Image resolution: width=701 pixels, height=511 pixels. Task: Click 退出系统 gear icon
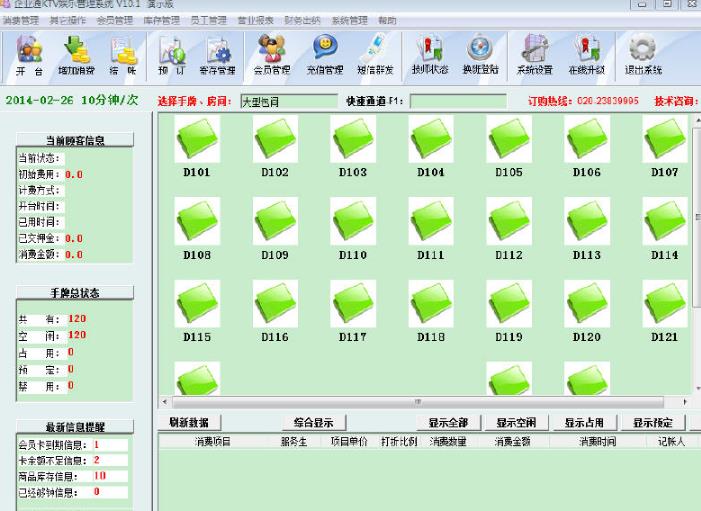pos(643,55)
